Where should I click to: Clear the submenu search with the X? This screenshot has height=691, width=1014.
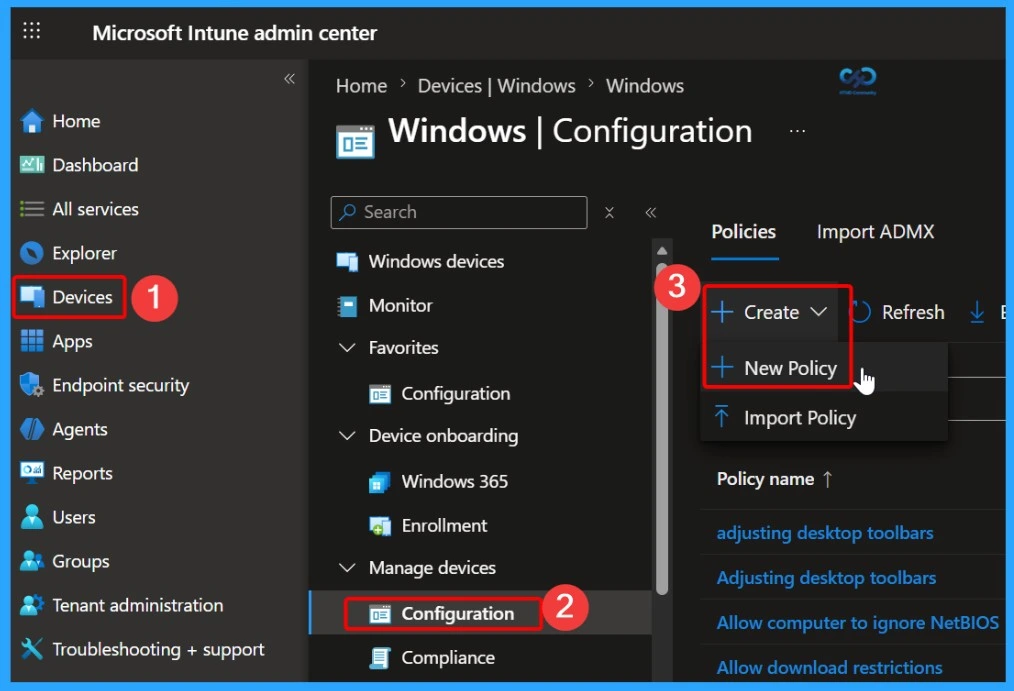pyautogui.click(x=609, y=212)
